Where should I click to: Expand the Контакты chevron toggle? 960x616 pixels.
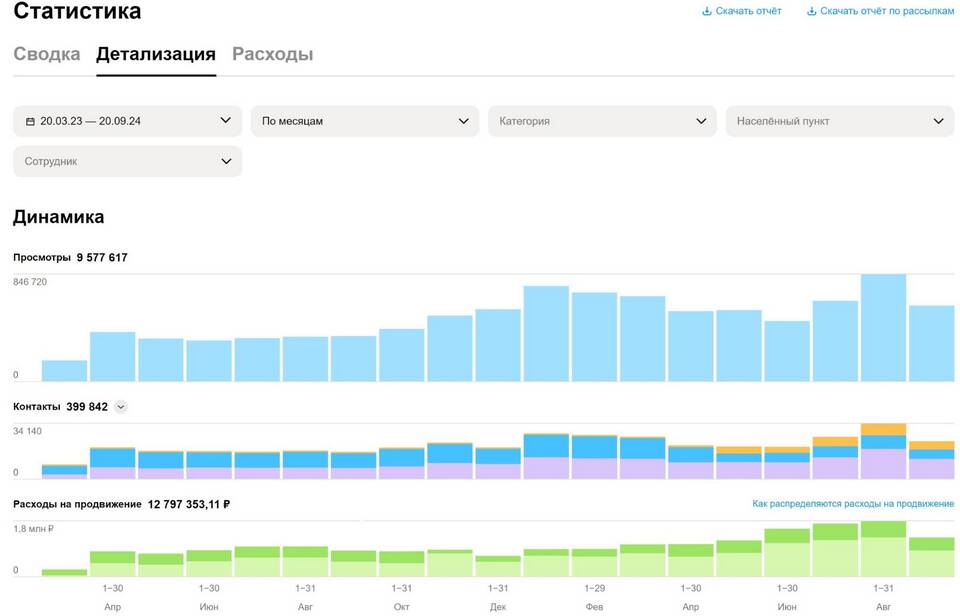121,407
